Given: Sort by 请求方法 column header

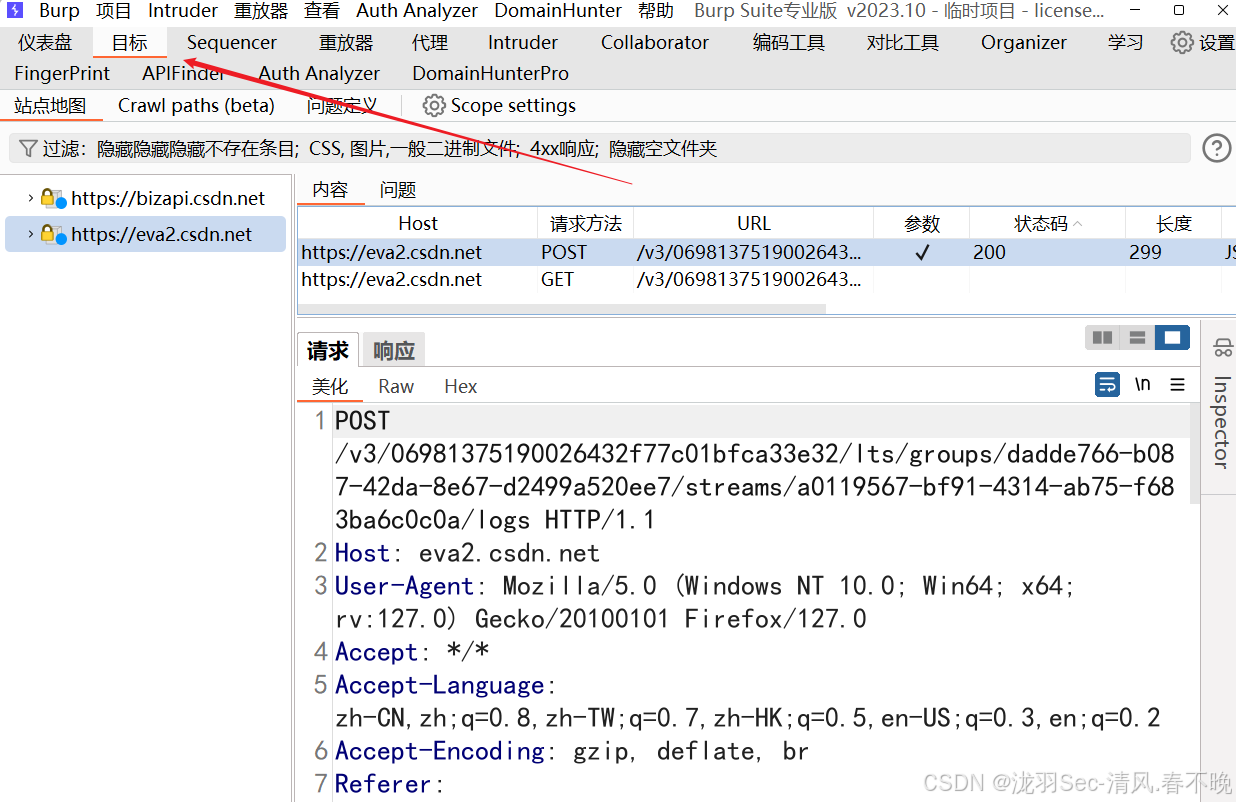Looking at the screenshot, I should (586, 223).
